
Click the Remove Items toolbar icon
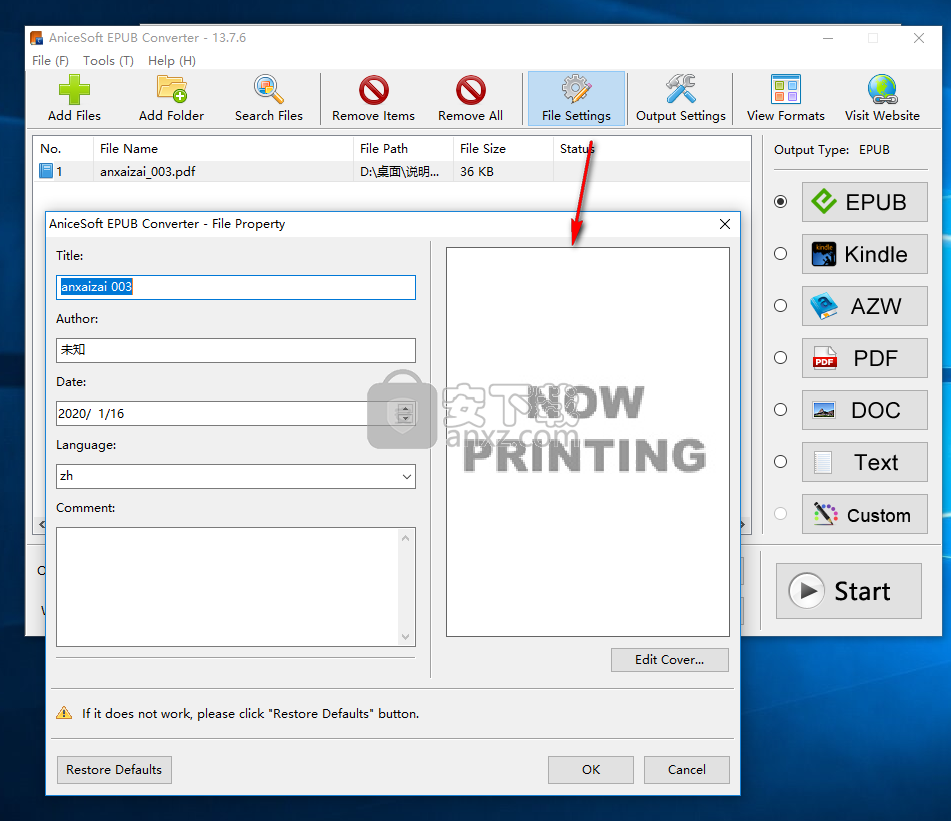pos(374,90)
